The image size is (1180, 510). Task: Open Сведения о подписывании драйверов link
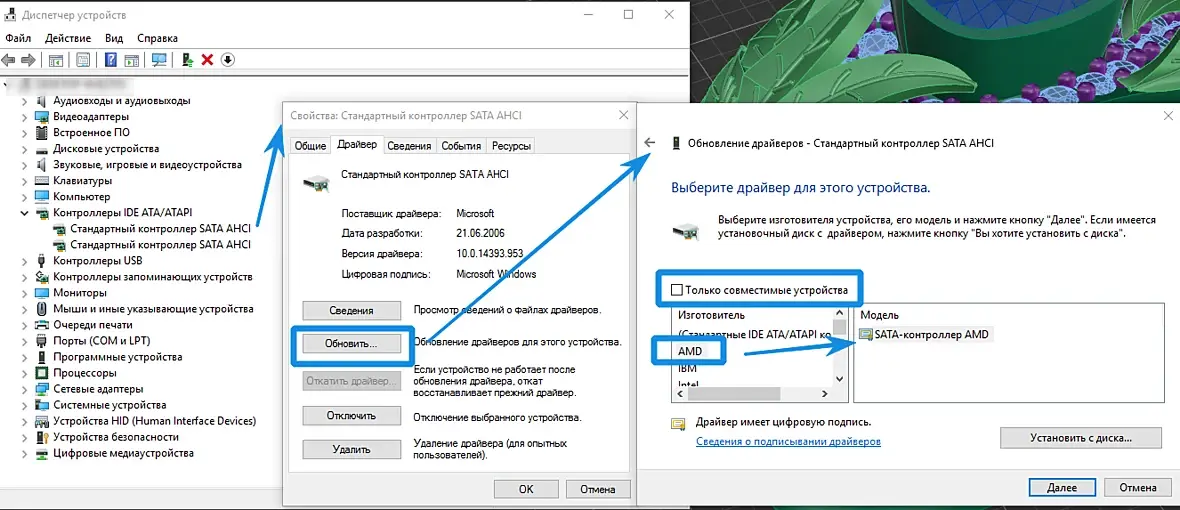pos(788,442)
